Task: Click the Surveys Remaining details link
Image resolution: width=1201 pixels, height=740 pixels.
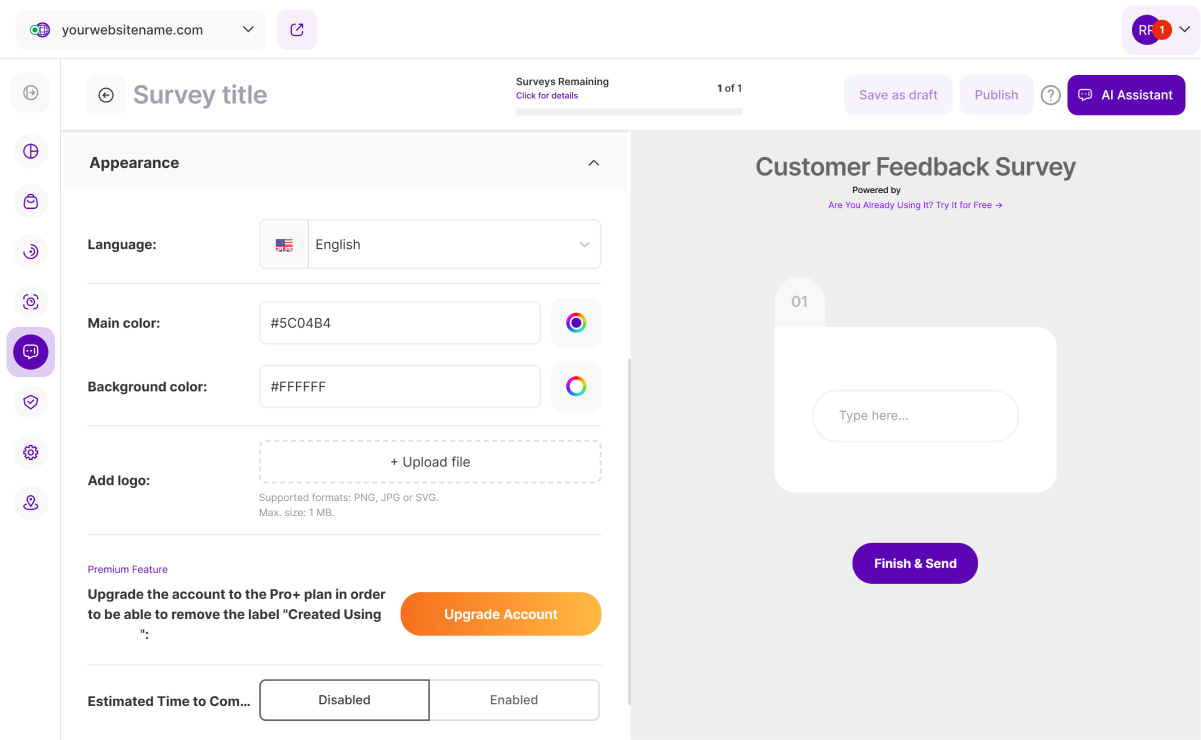Action: [x=547, y=96]
